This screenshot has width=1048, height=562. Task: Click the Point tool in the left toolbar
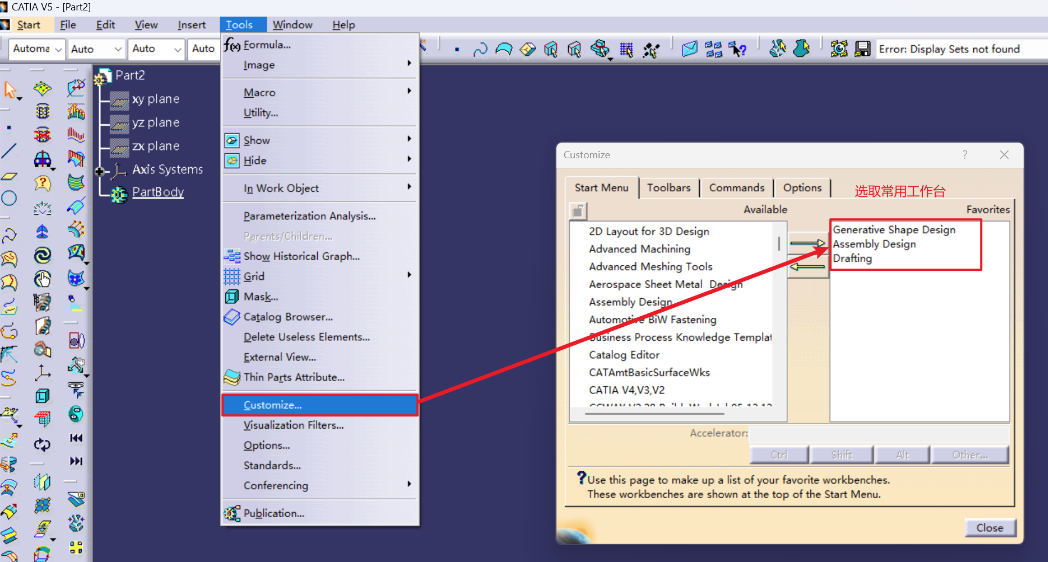(x=9, y=127)
